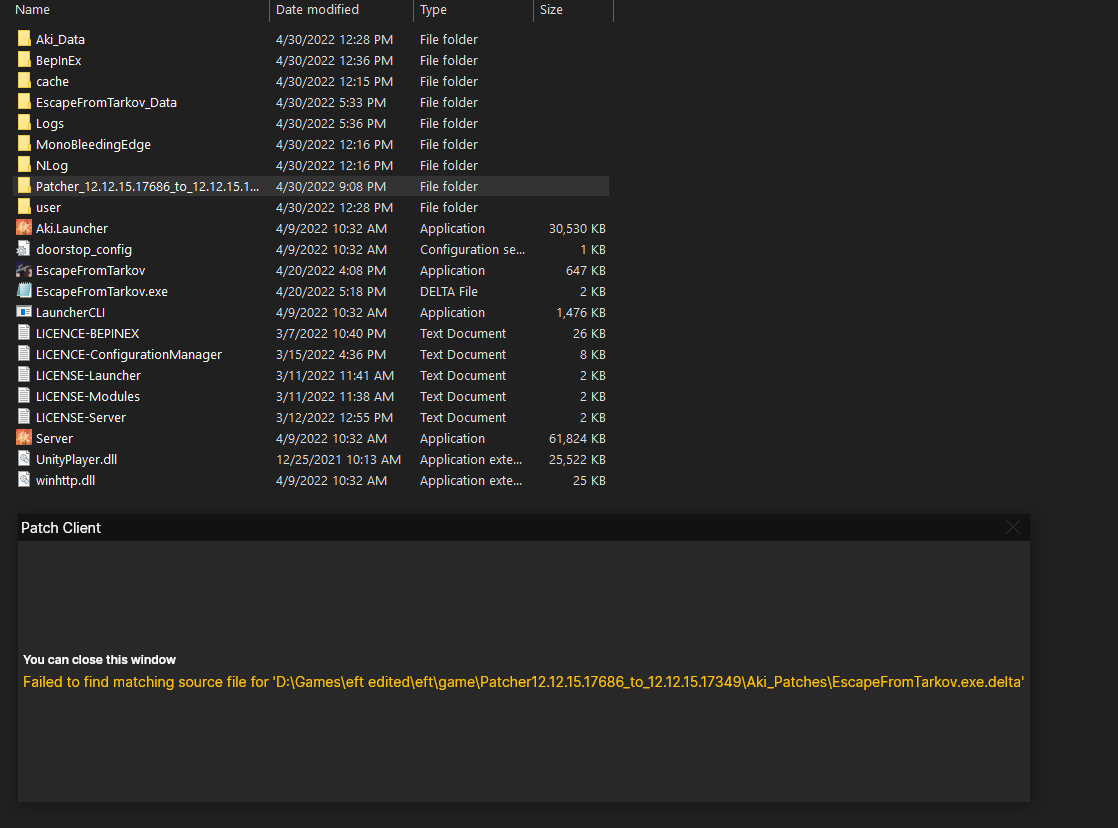
Task: Click the 4/30/2022 9:08 PM date cell
Action: [x=331, y=187]
